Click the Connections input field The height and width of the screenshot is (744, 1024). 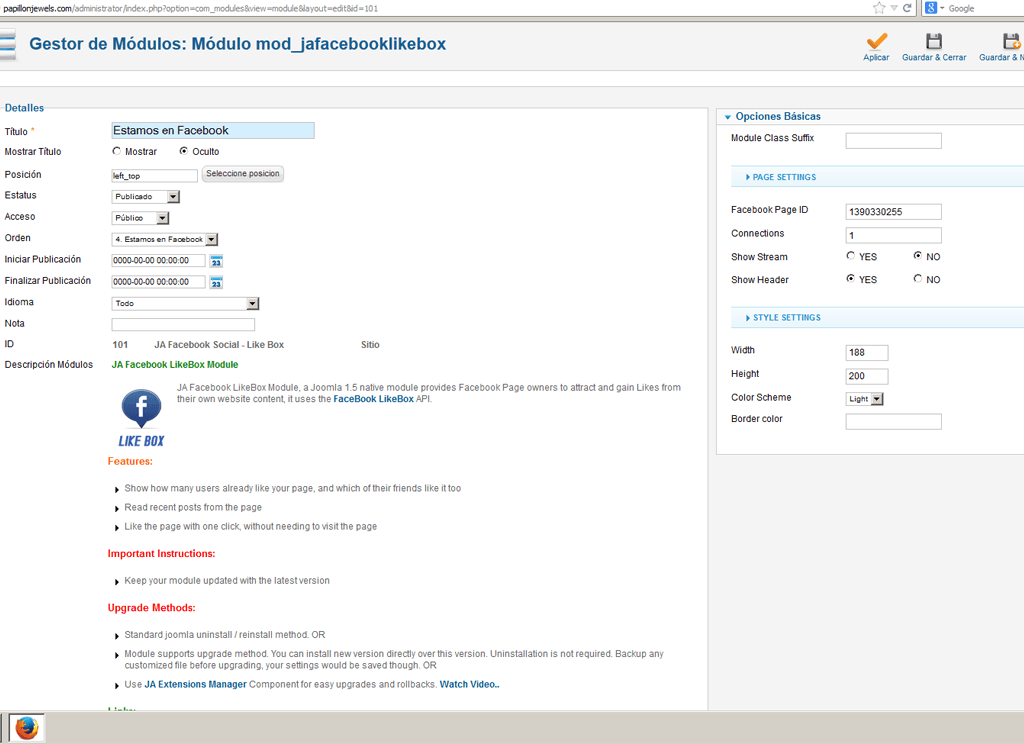pyautogui.click(x=893, y=235)
